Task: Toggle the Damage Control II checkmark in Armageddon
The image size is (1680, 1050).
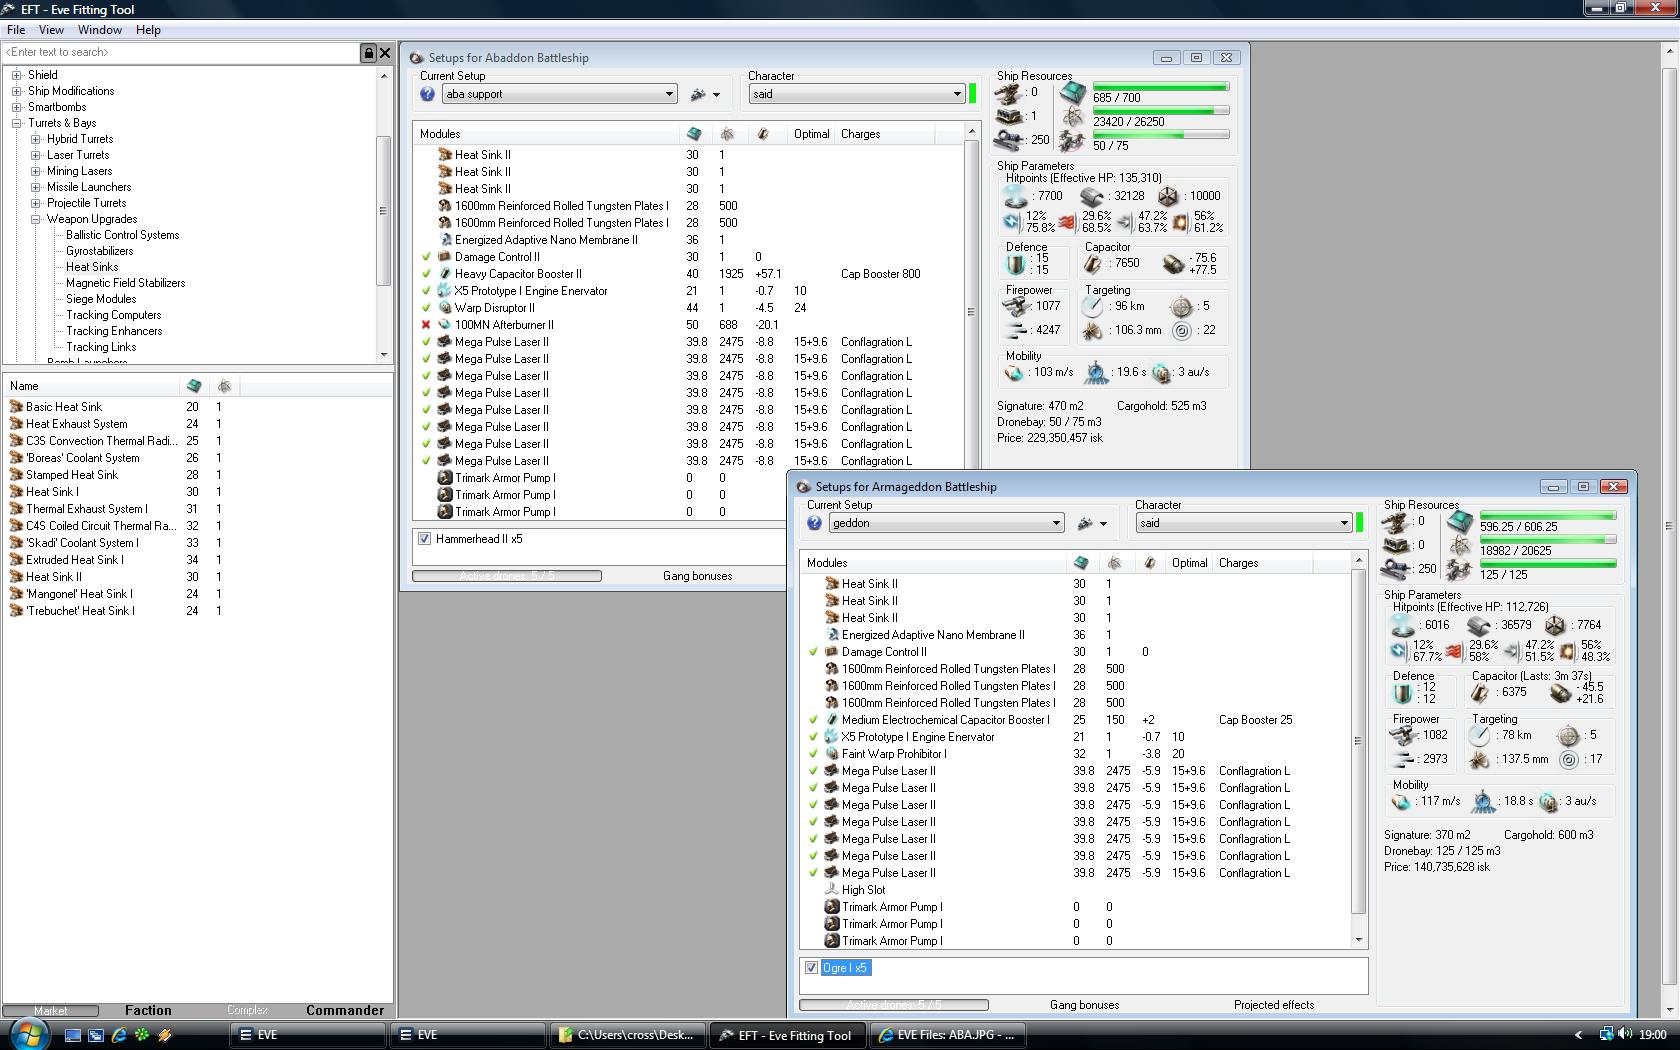Action: (814, 652)
